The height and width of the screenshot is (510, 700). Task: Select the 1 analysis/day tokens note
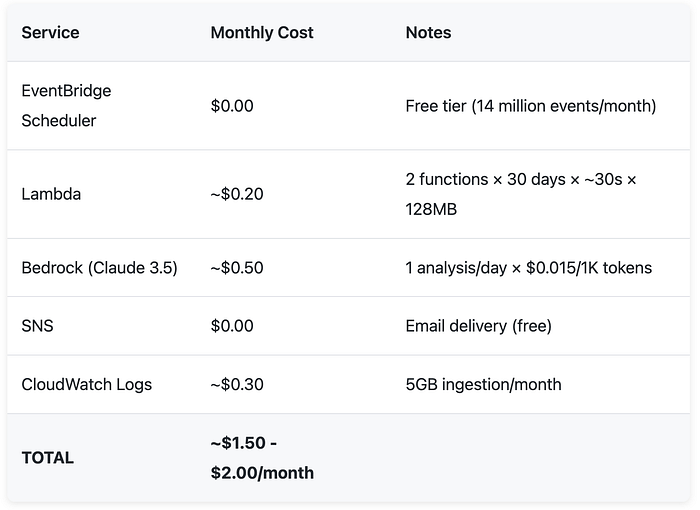pyautogui.click(x=529, y=268)
